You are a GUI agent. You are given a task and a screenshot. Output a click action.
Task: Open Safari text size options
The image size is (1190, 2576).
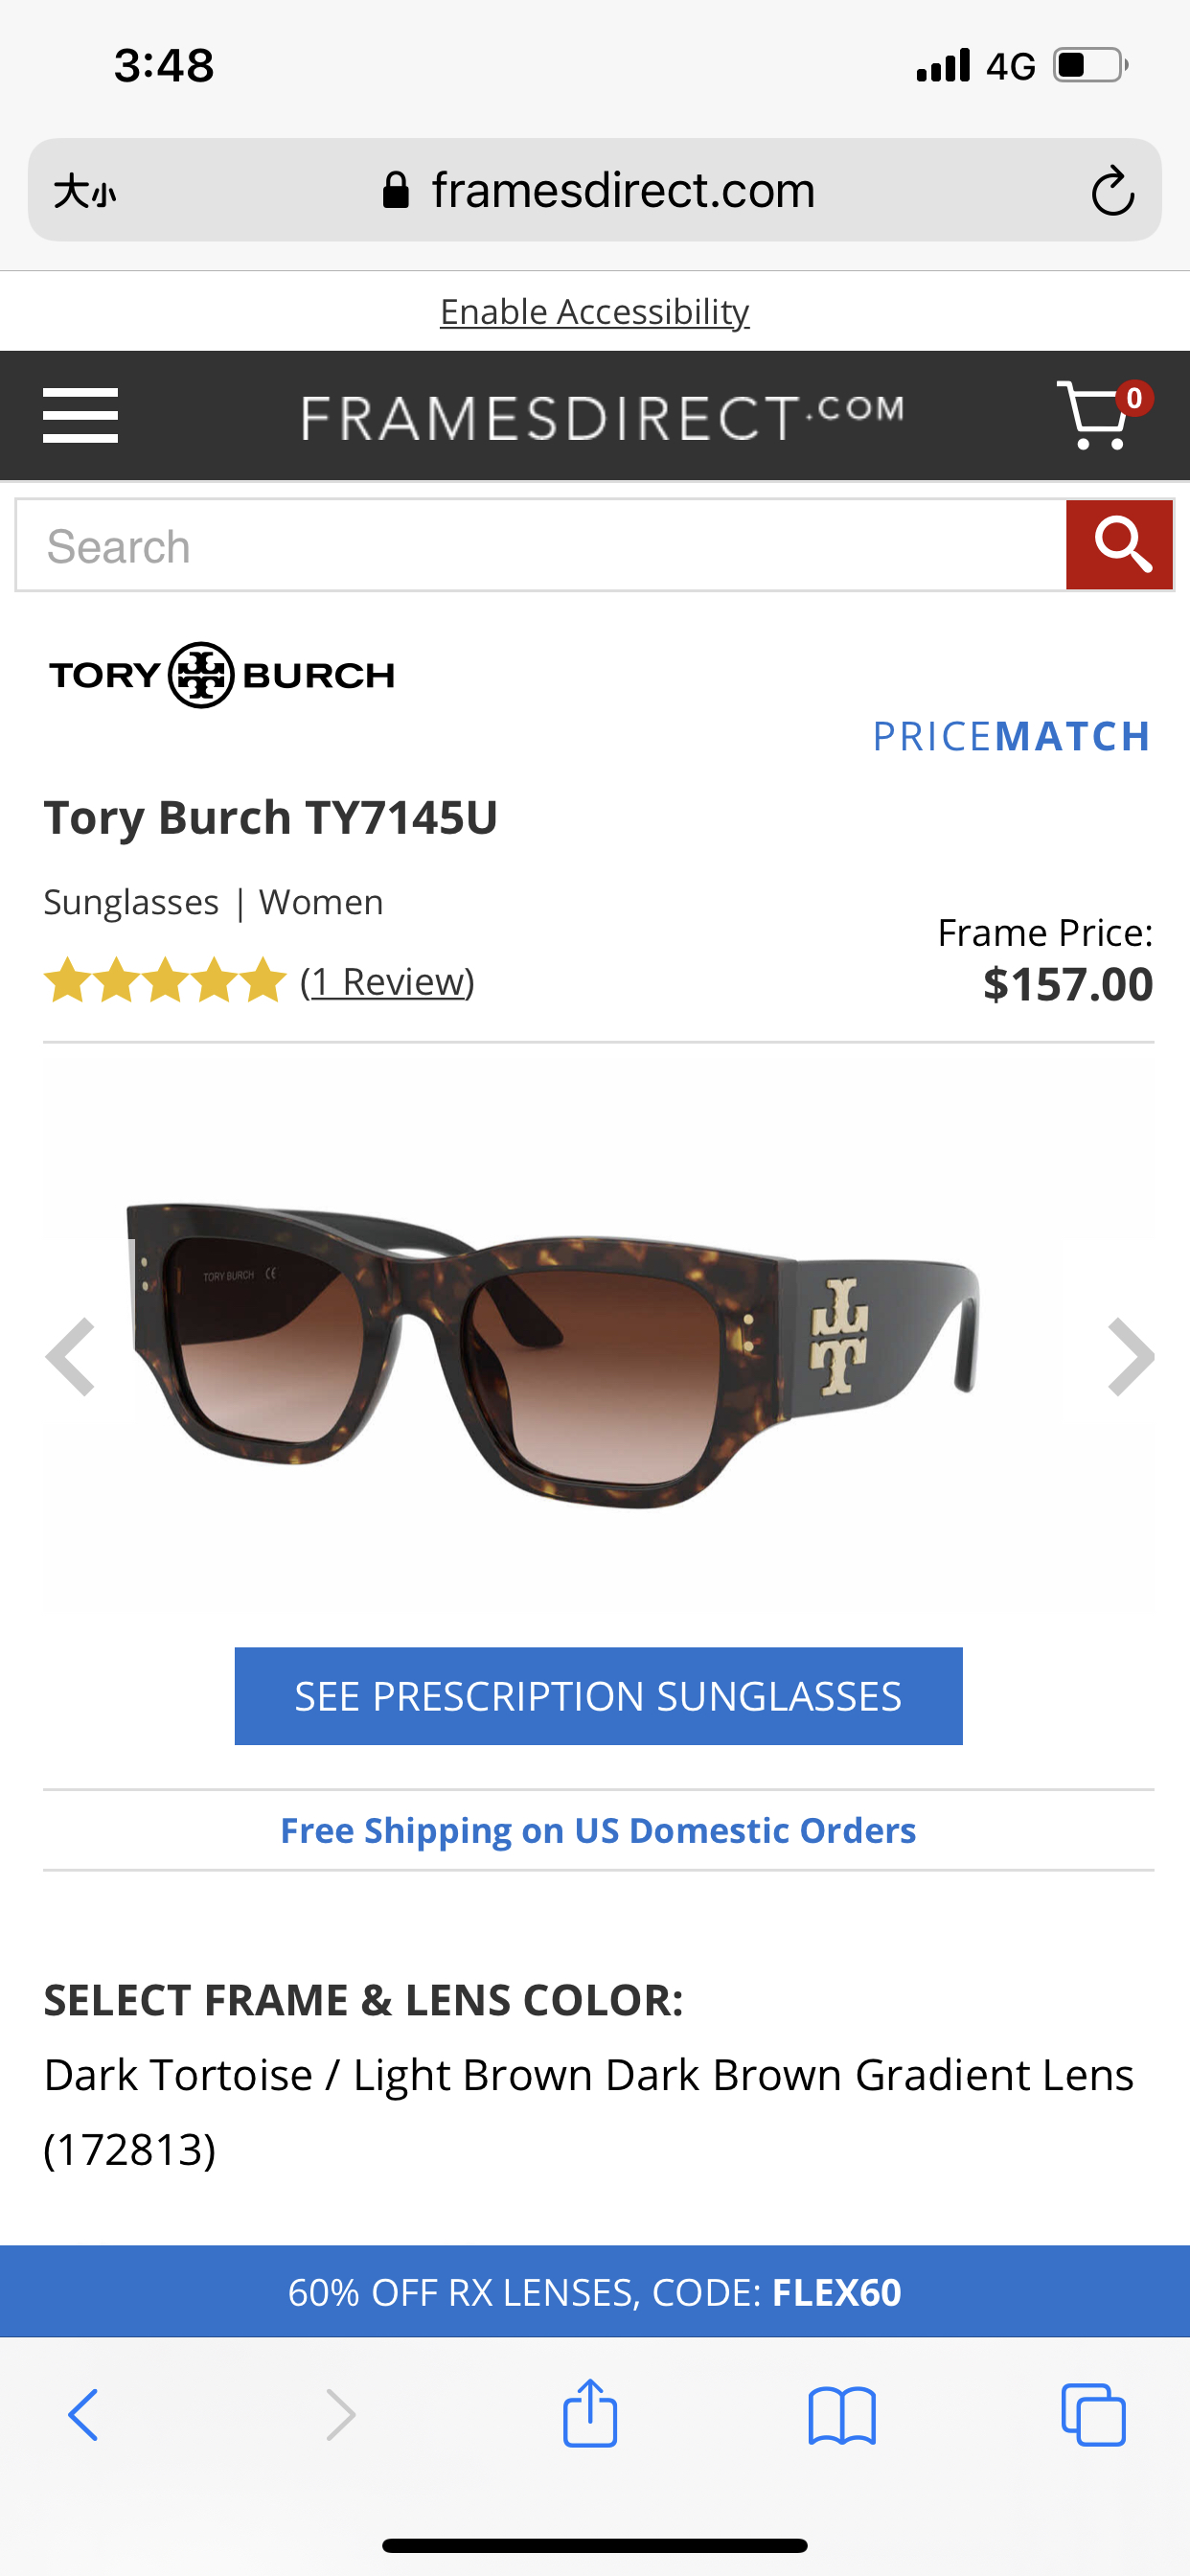click(85, 191)
